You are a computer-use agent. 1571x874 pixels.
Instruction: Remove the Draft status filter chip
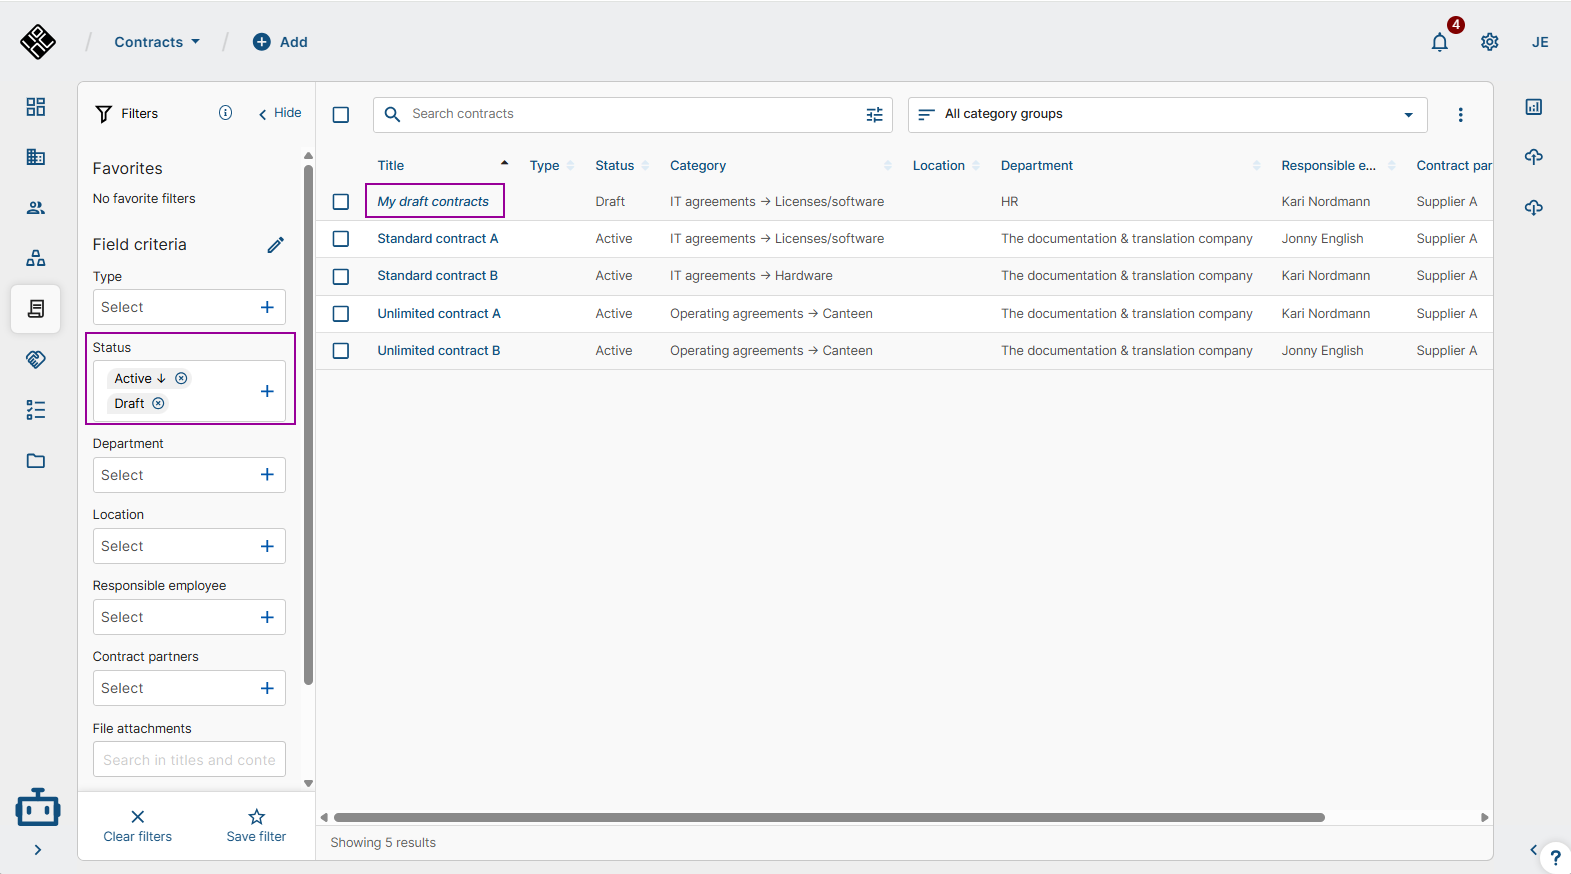click(x=158, y=404)
